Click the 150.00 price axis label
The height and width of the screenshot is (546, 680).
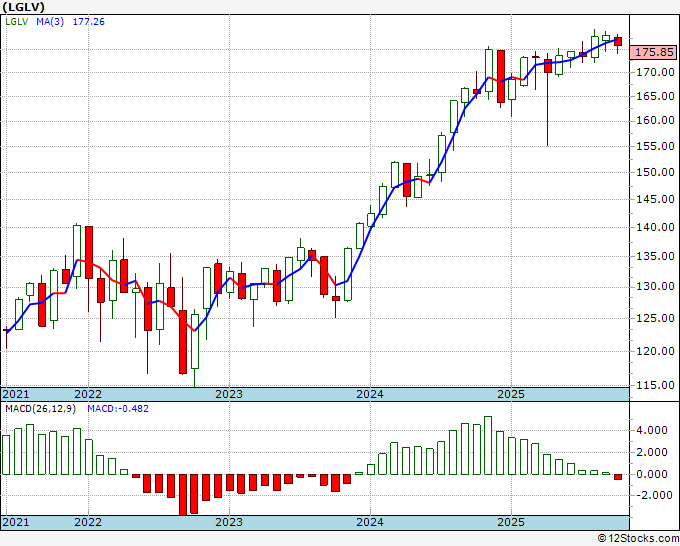tap(655, 172)
